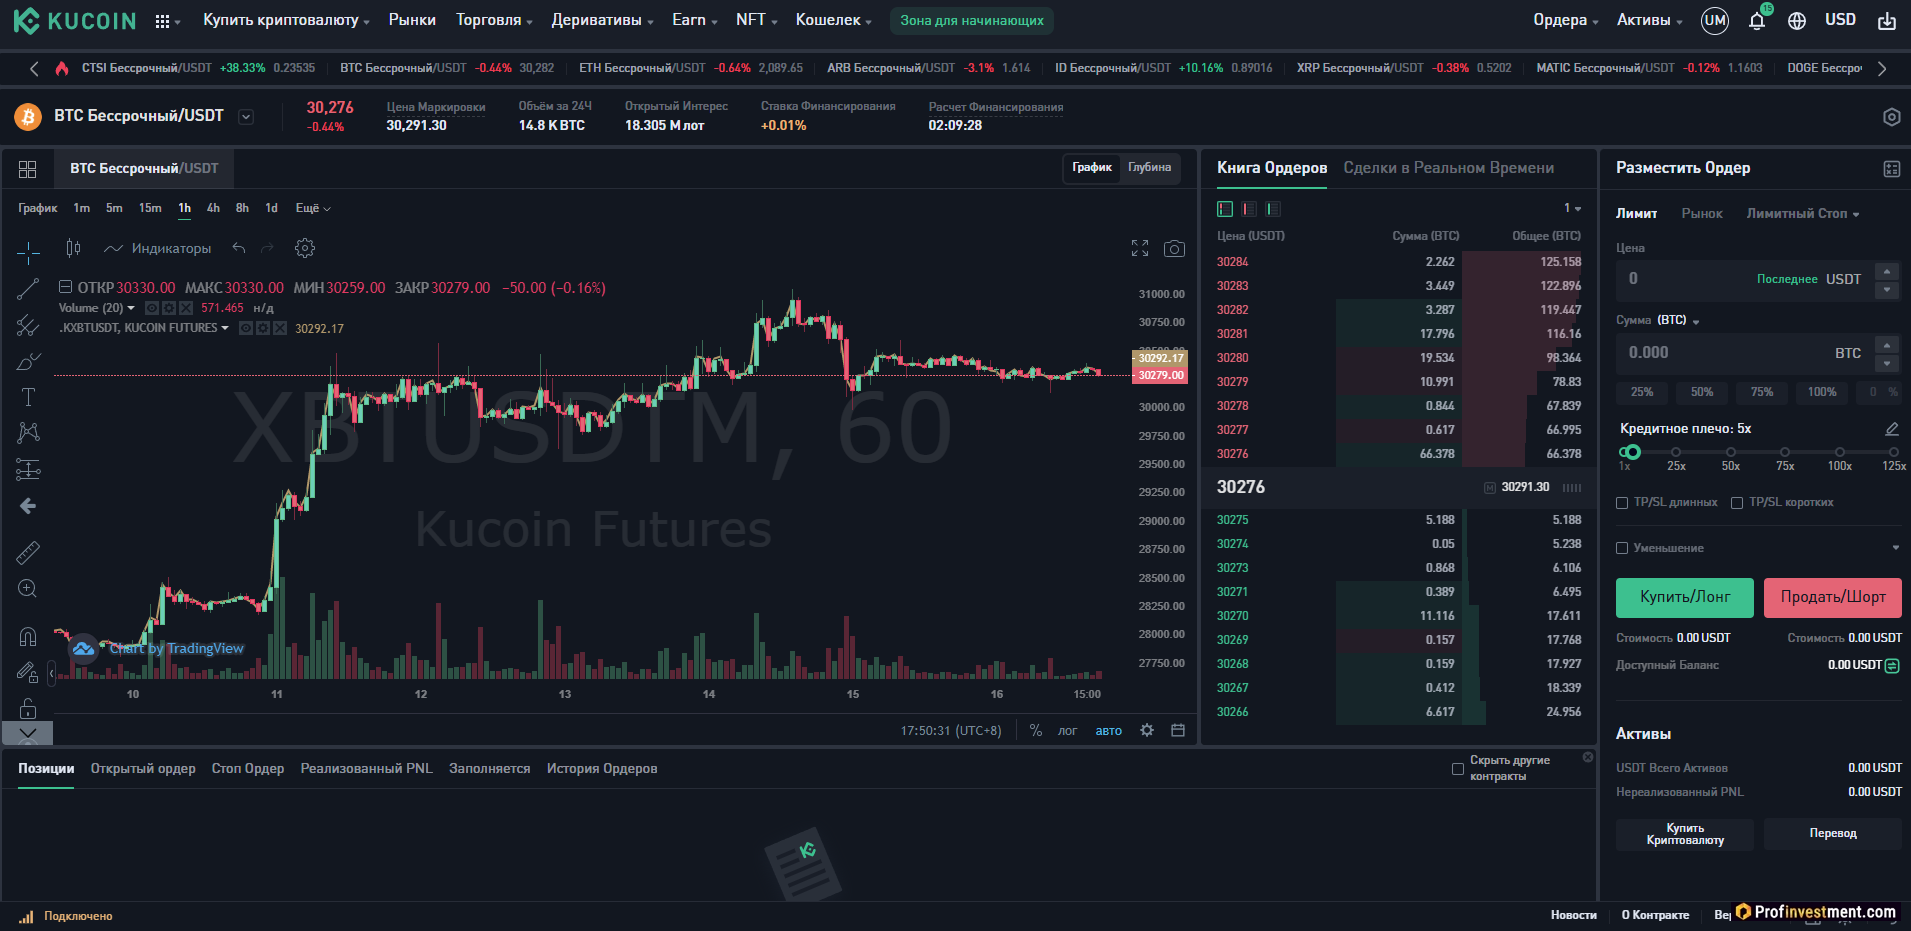Open Ордера dropdown in header
Viewport: 1911px width, 931px height.
(1565, 20)
